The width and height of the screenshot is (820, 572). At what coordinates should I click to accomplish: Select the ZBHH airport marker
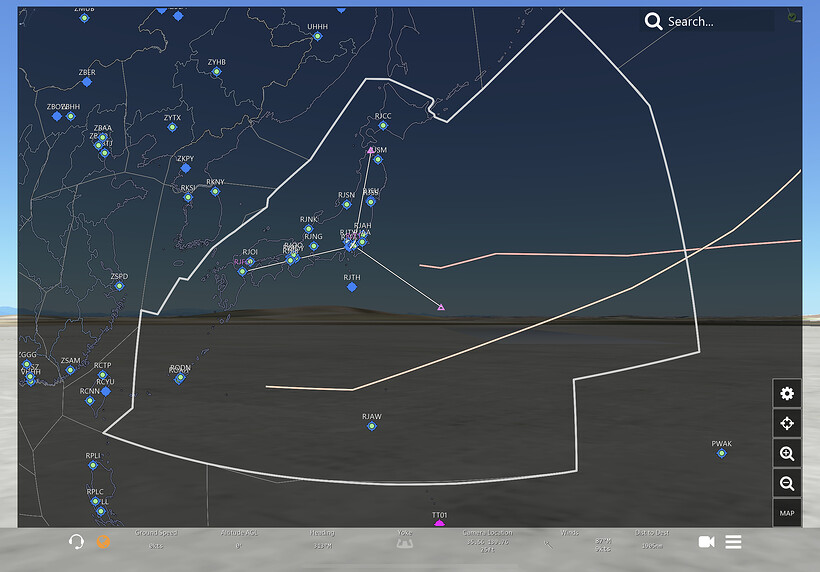71,116
